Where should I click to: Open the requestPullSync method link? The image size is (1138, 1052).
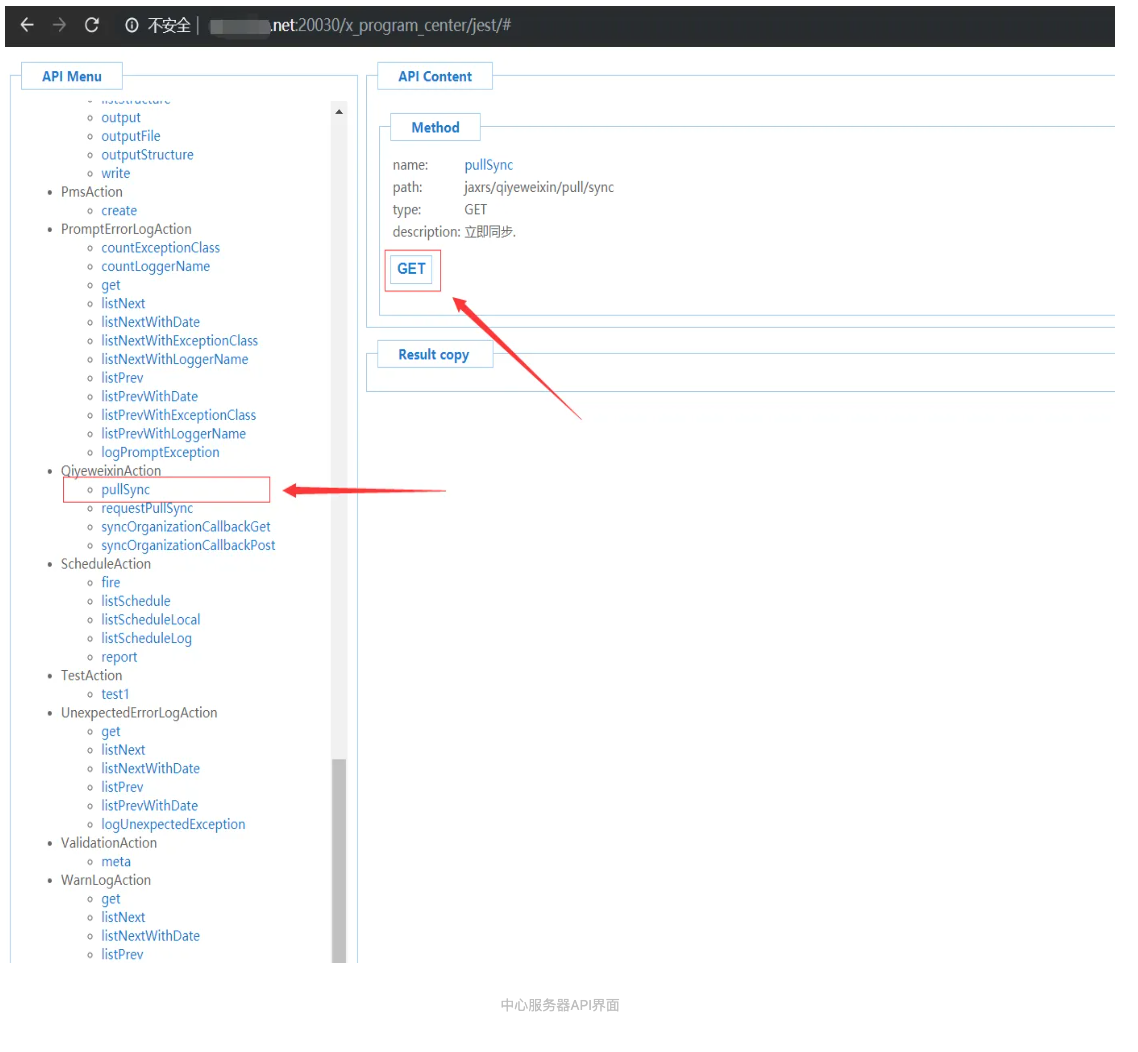click(147, 508)
